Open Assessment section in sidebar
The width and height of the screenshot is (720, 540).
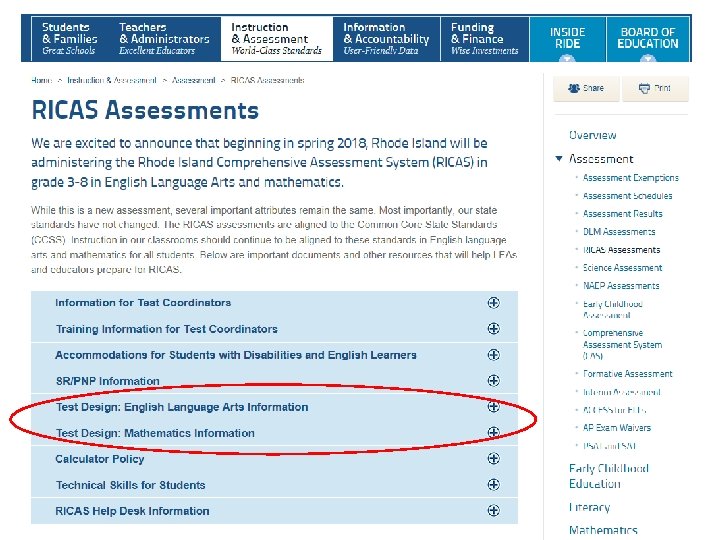coord(601,159)
